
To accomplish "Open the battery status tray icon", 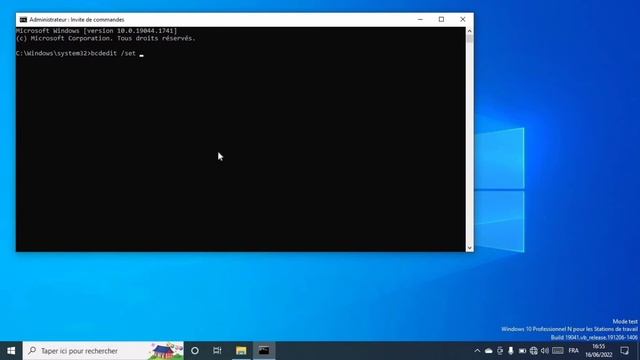I will point(522,351).
